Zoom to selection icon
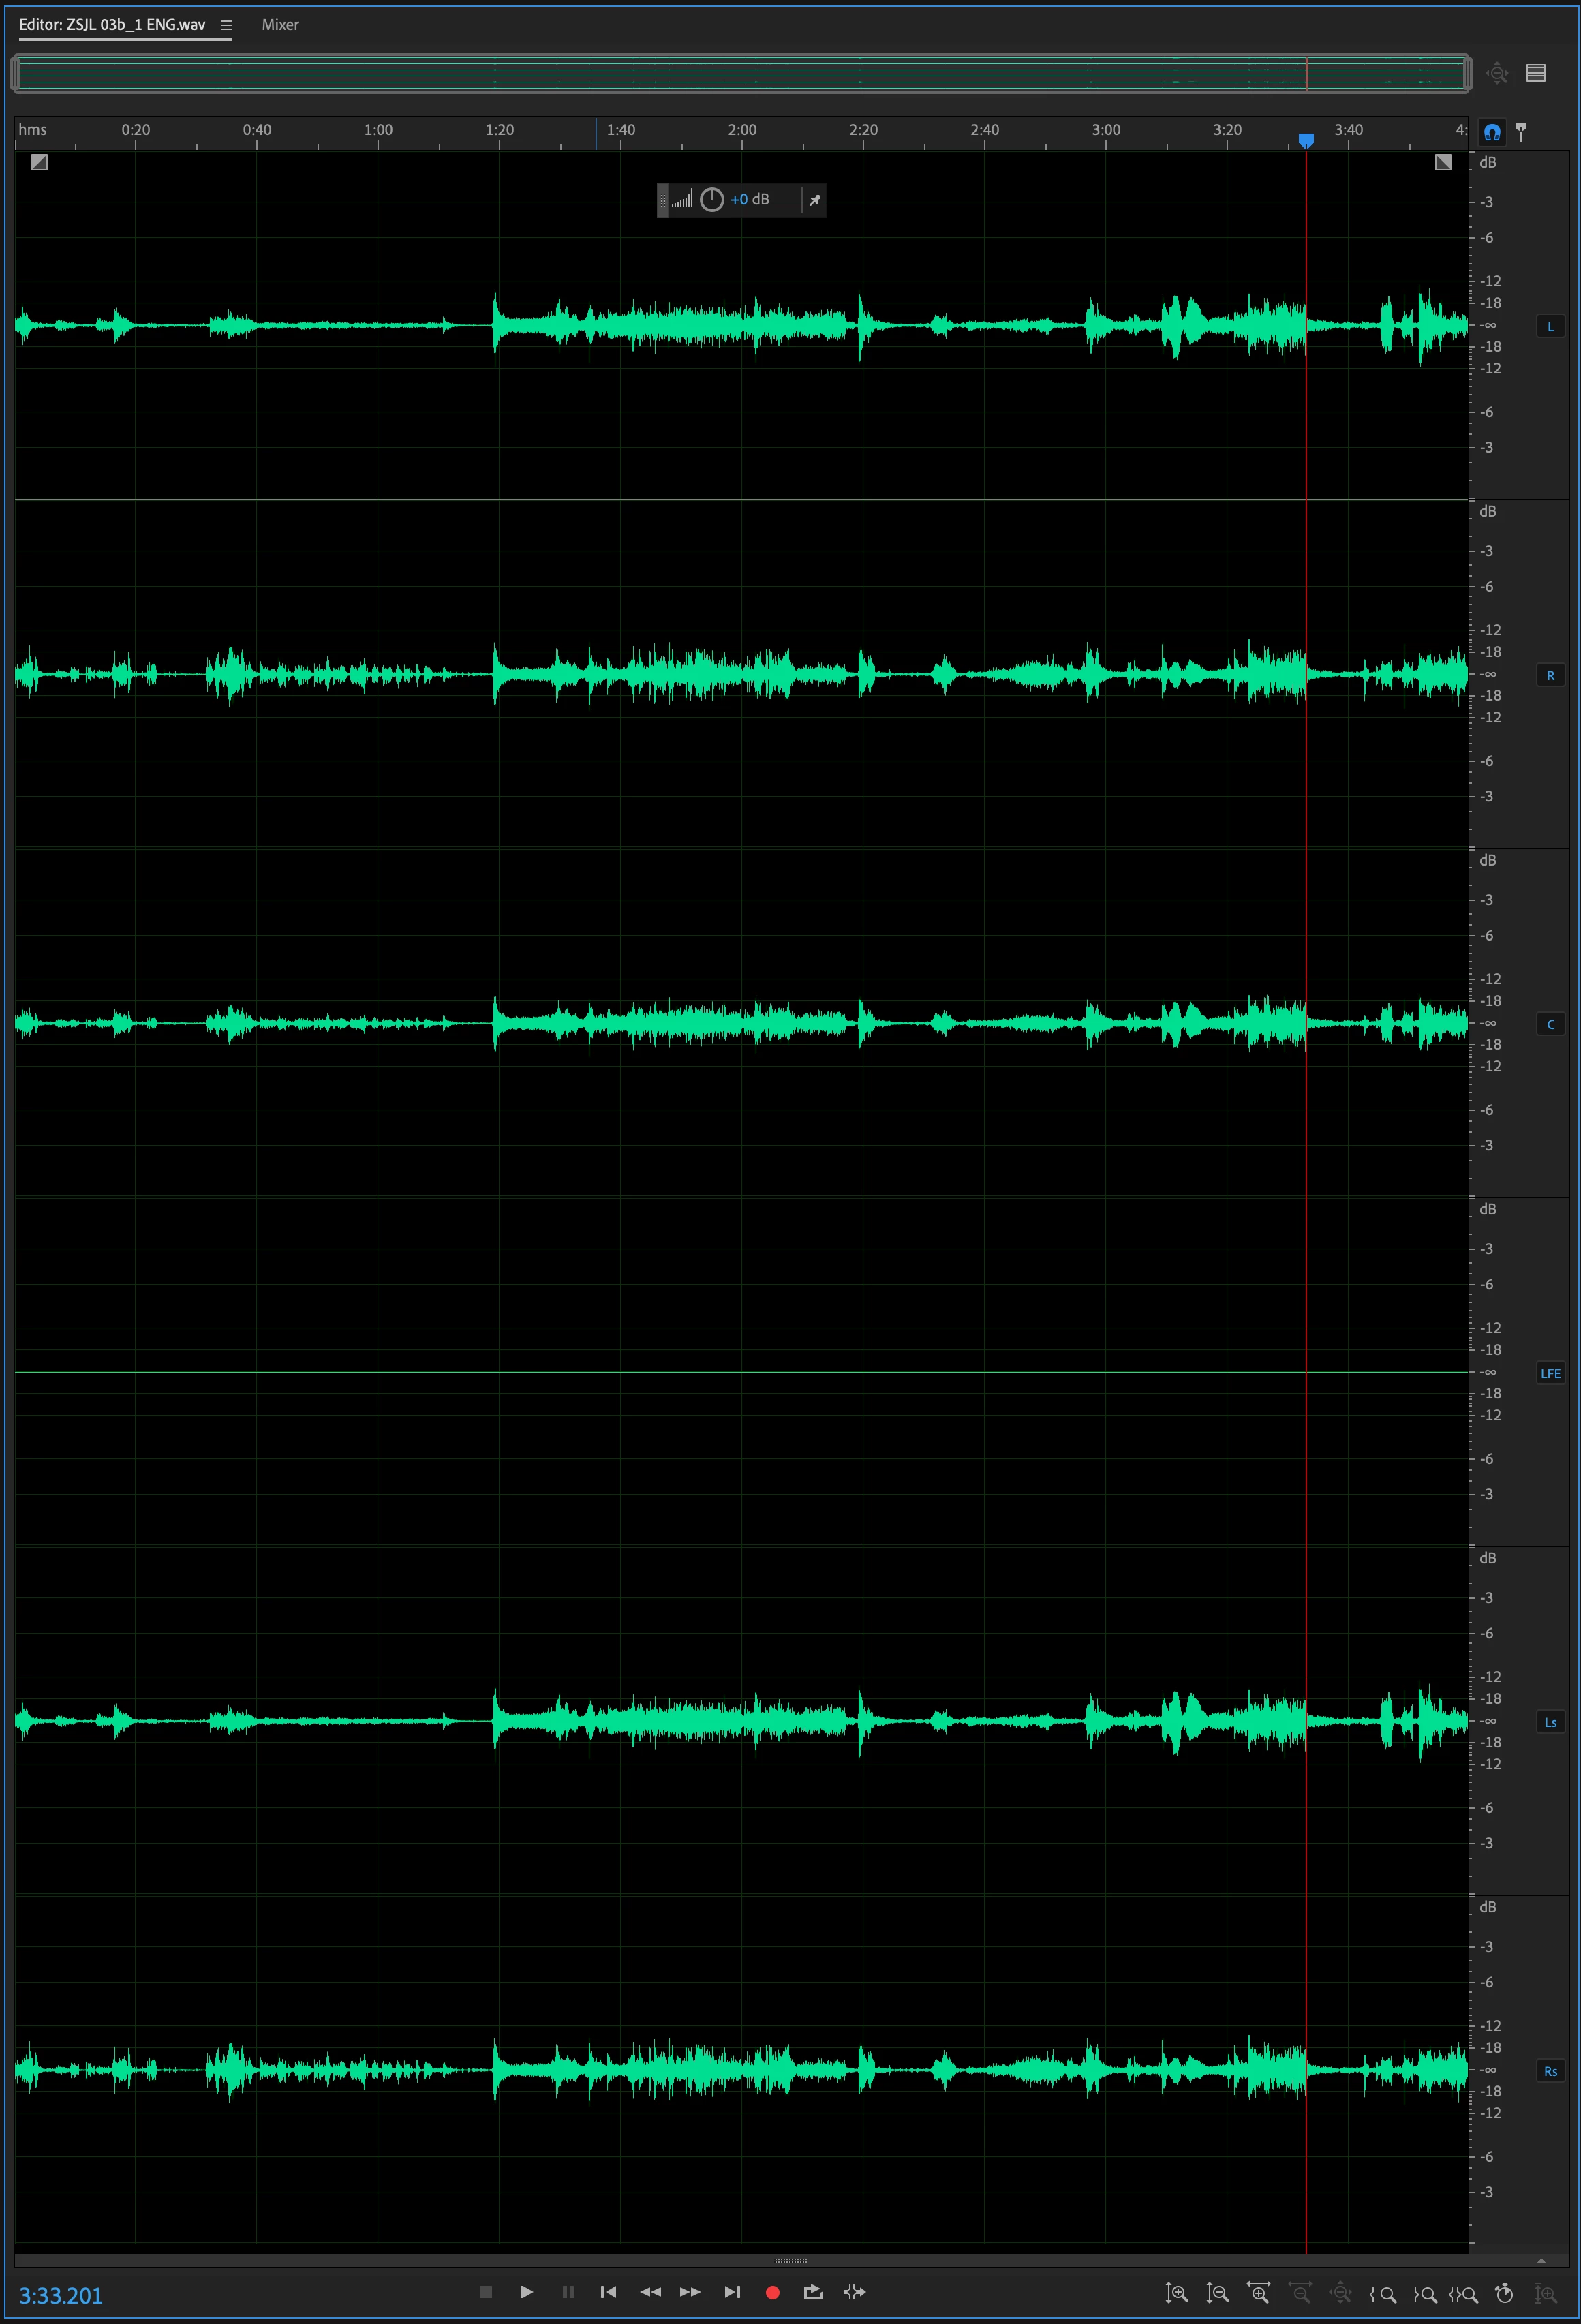The width and height of the screenshot is (1581, 2324). pos(1464,2295)
